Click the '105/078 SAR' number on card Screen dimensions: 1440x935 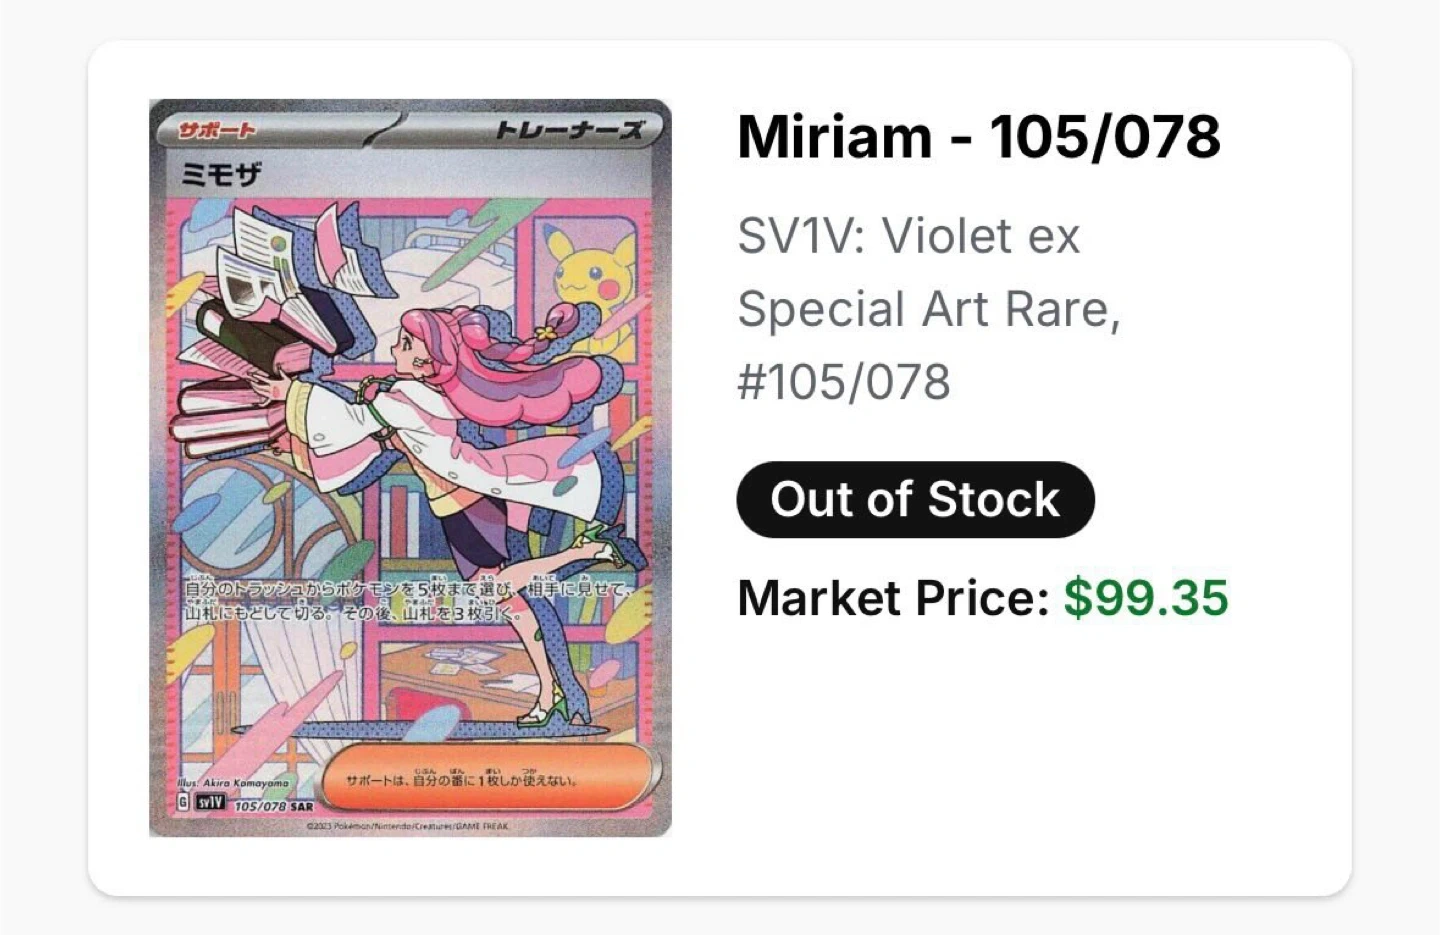tap(273, 805)
